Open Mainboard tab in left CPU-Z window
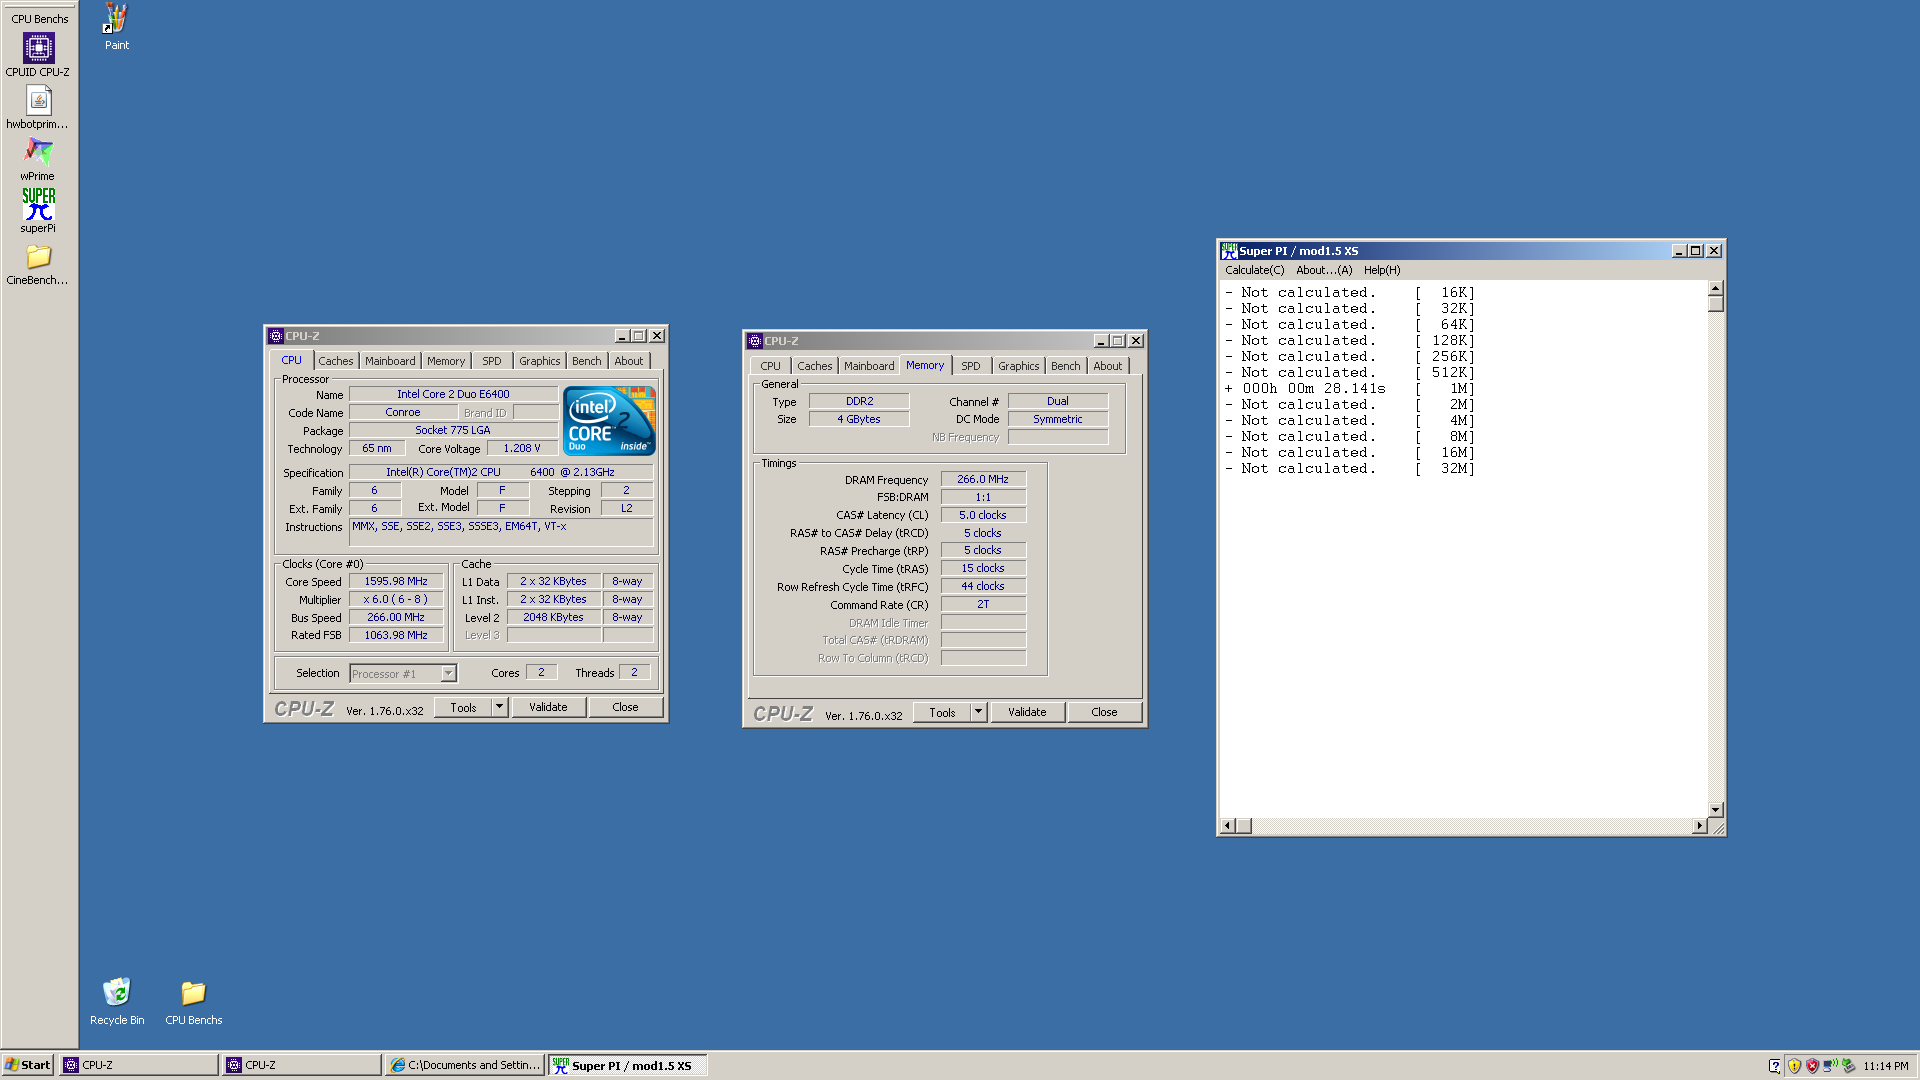 (390, 361)
